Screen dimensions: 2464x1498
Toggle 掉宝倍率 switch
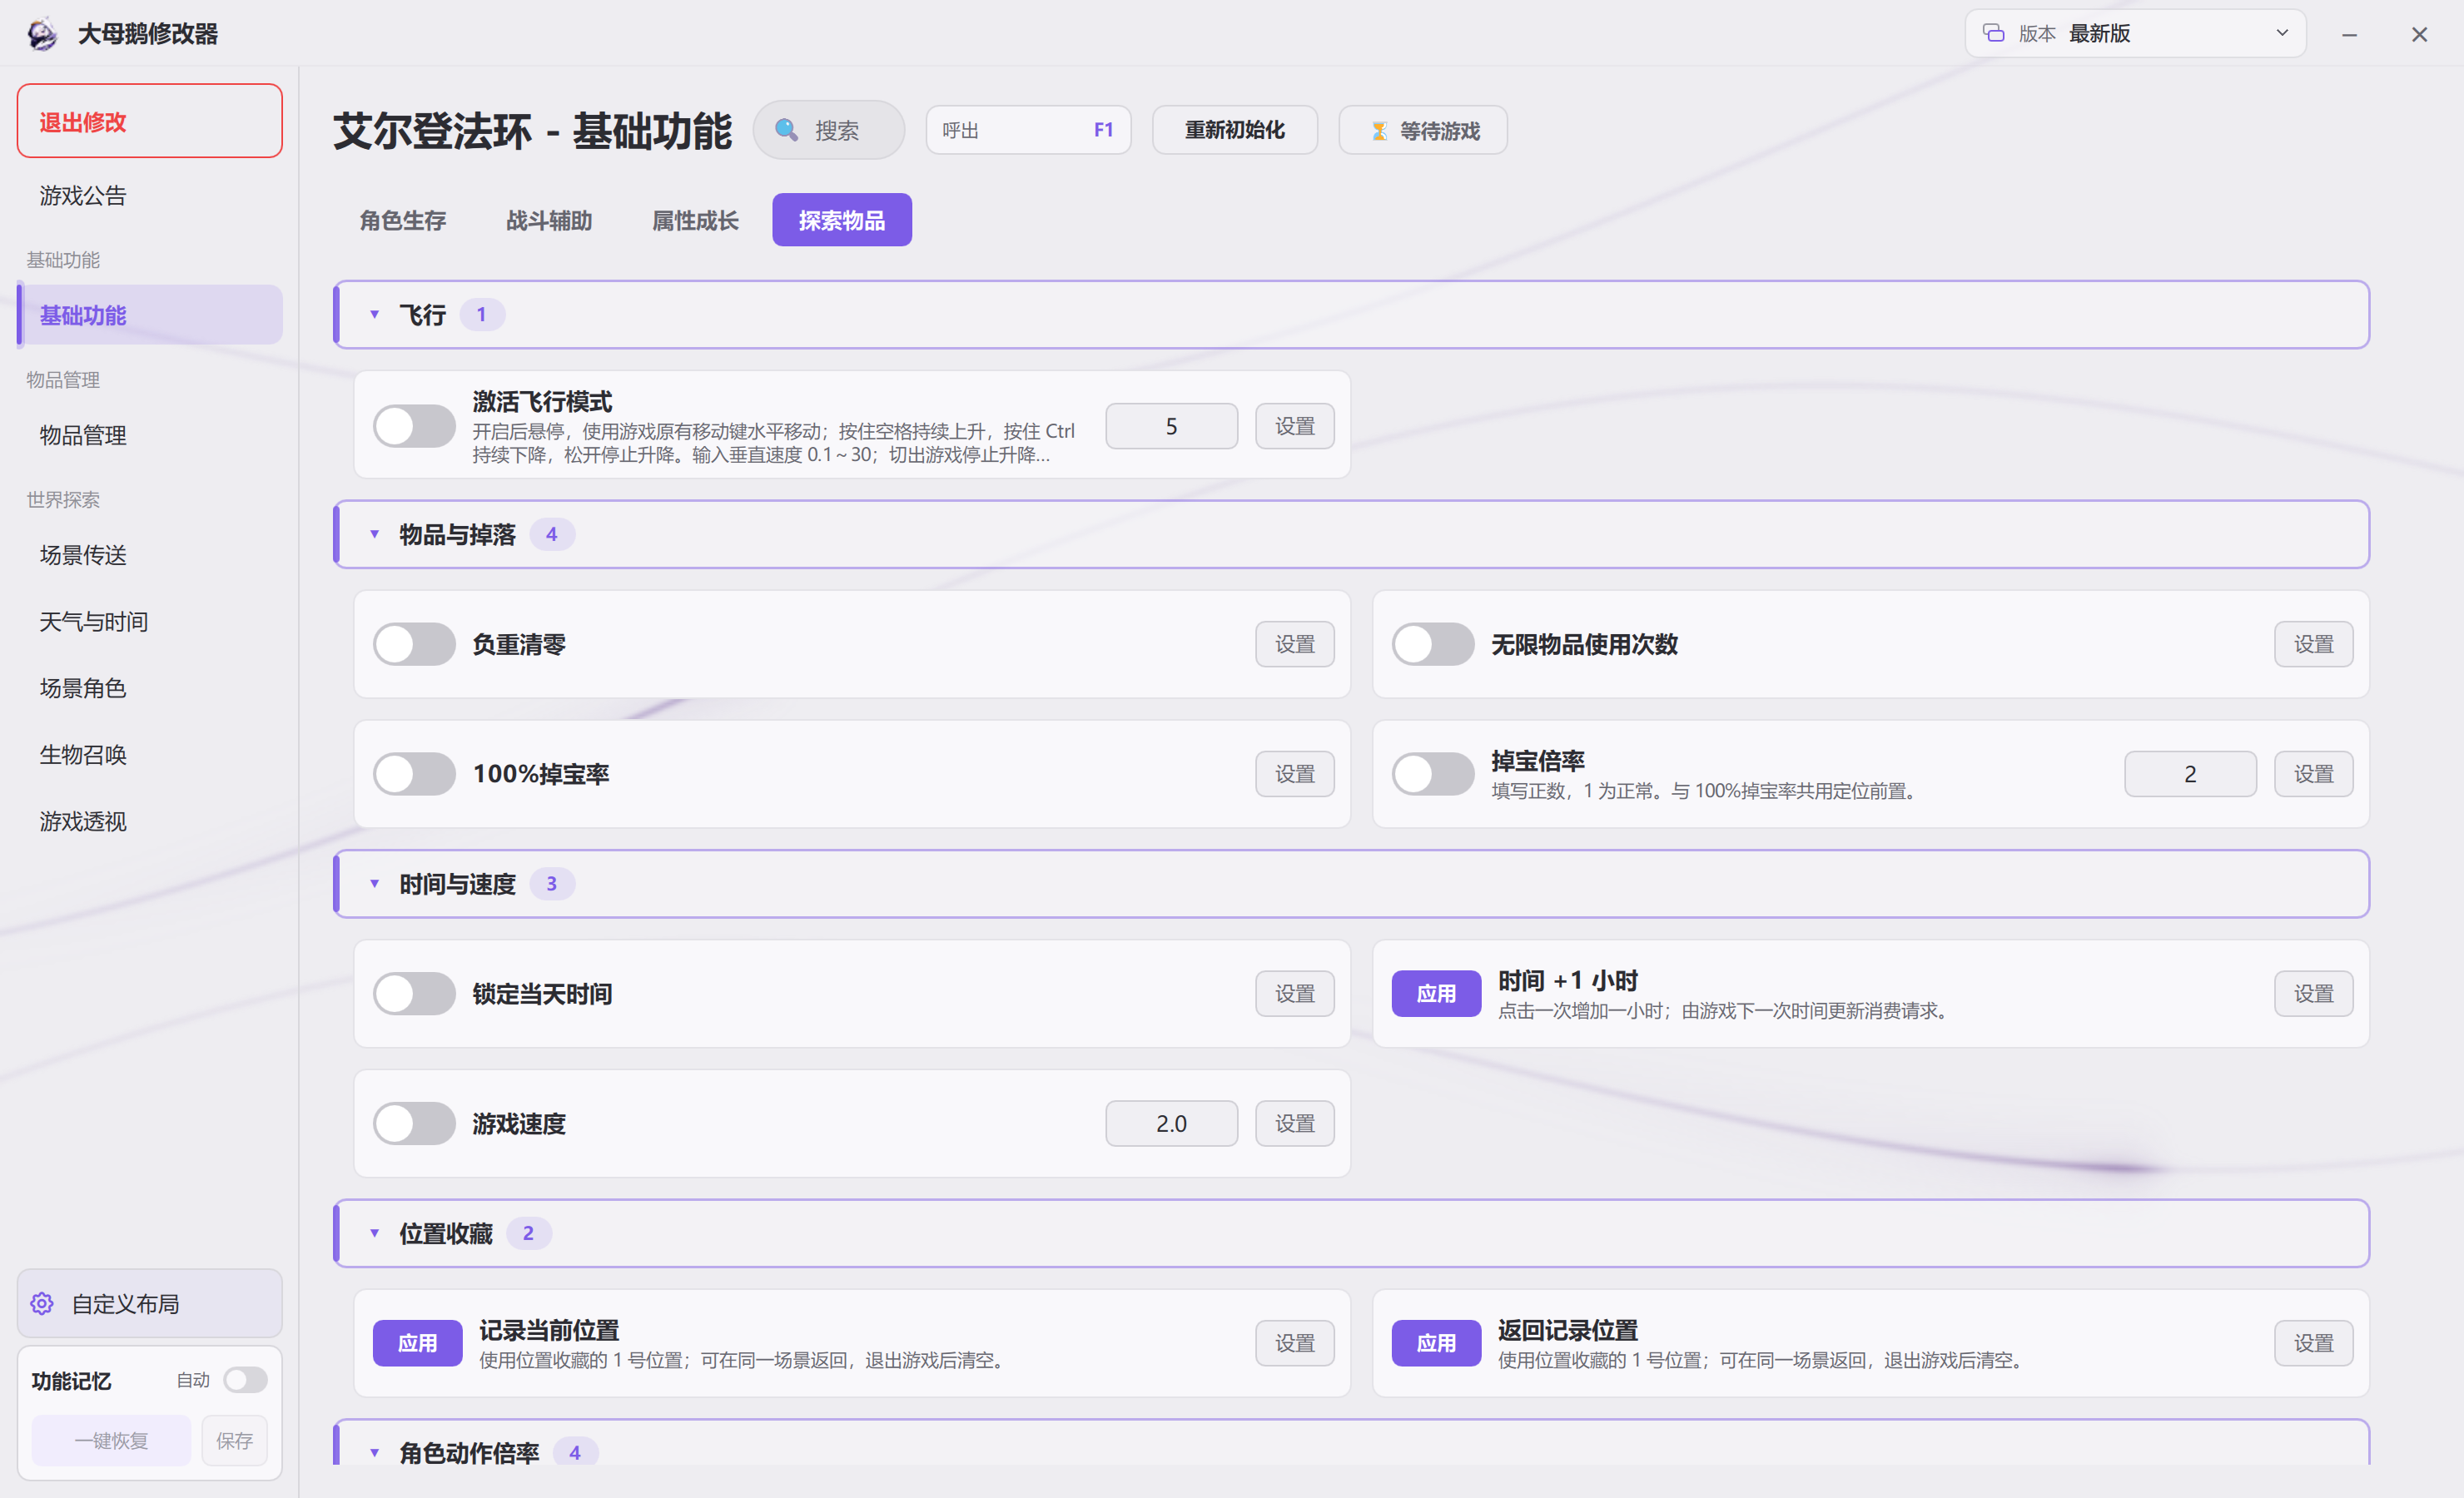point(1433,774)
